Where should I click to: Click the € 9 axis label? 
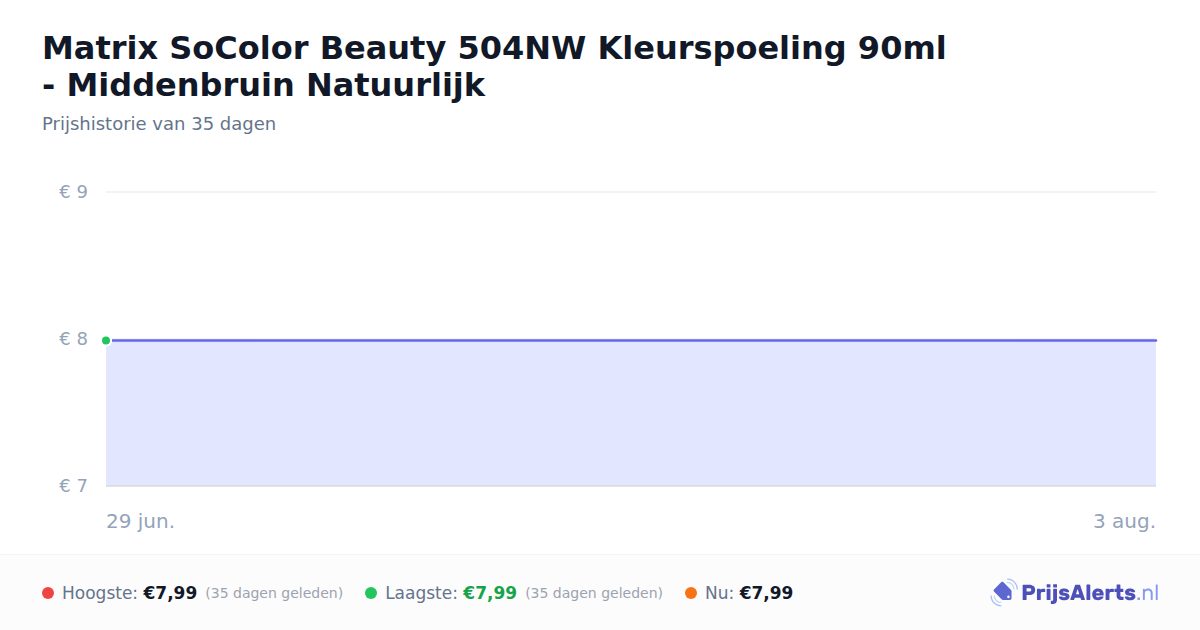pyautogui.click(x=73, y=192)
